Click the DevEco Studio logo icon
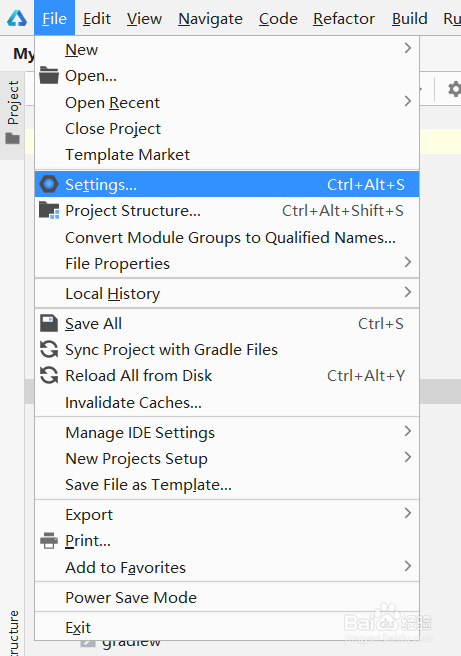461x656 pixels. click(17, 18)
